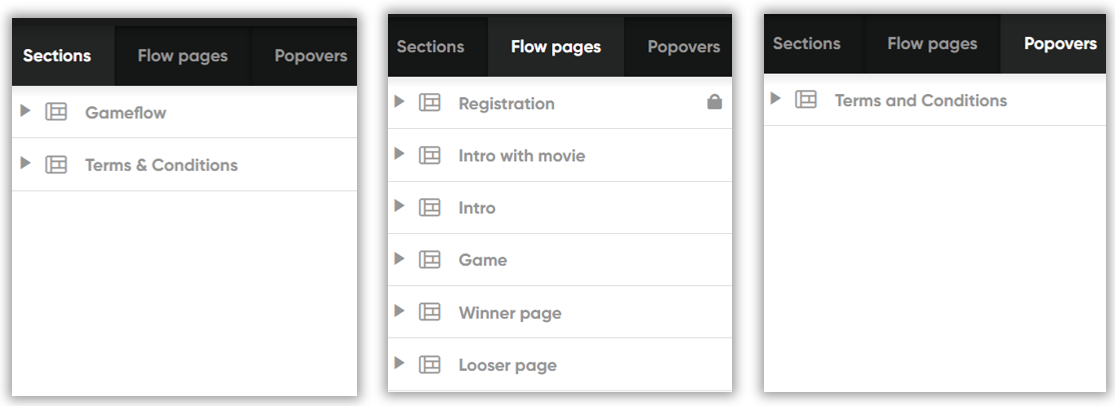Viewport: 1115px width, 406px height.
Task: Switch to Sections tab in right panel
Action: pos(806,43)
